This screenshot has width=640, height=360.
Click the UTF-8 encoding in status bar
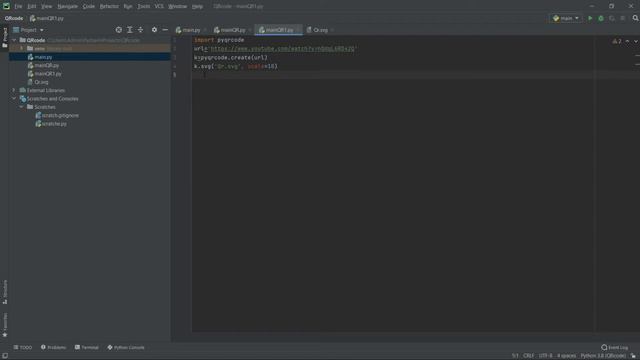[545, 356]
